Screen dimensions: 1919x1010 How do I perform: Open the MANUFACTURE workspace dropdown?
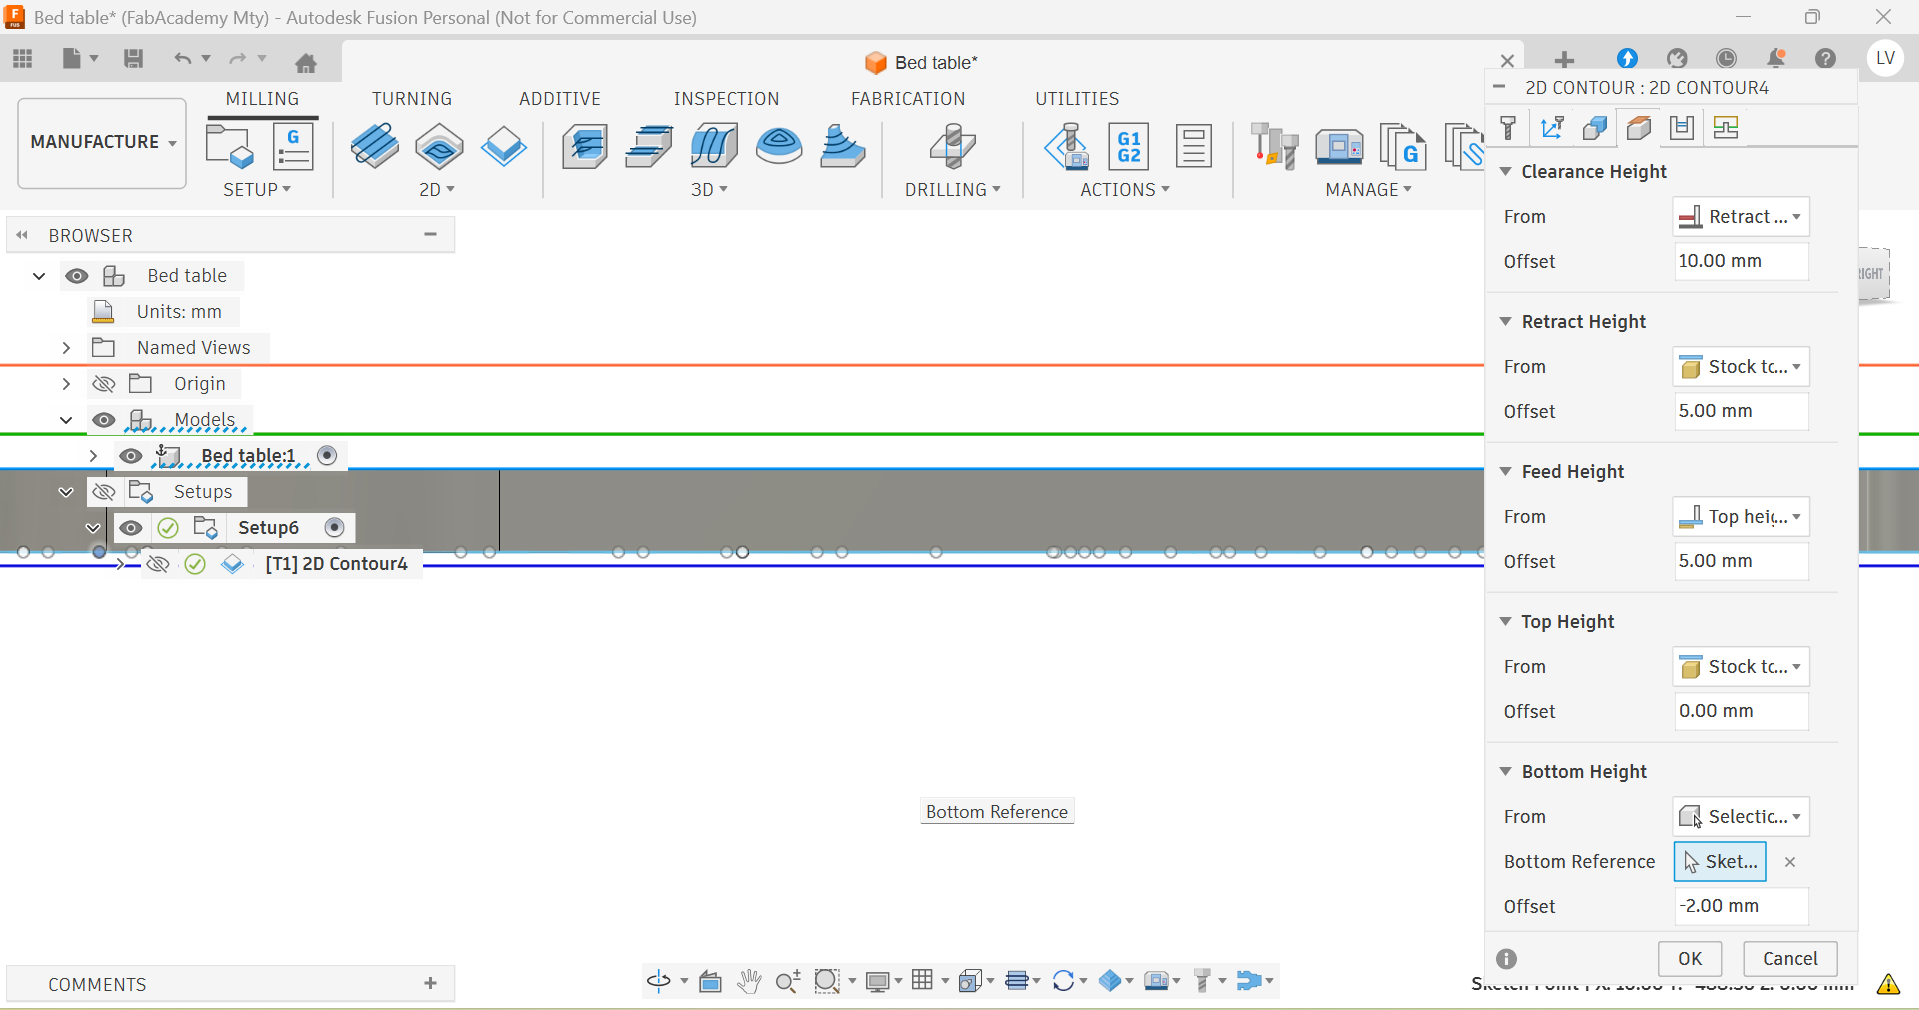tap(102, 143)
